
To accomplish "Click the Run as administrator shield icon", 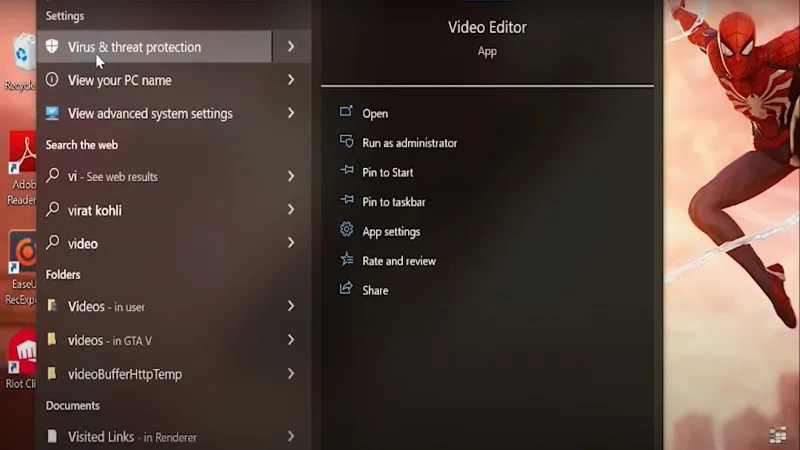I will click(346, 141).
